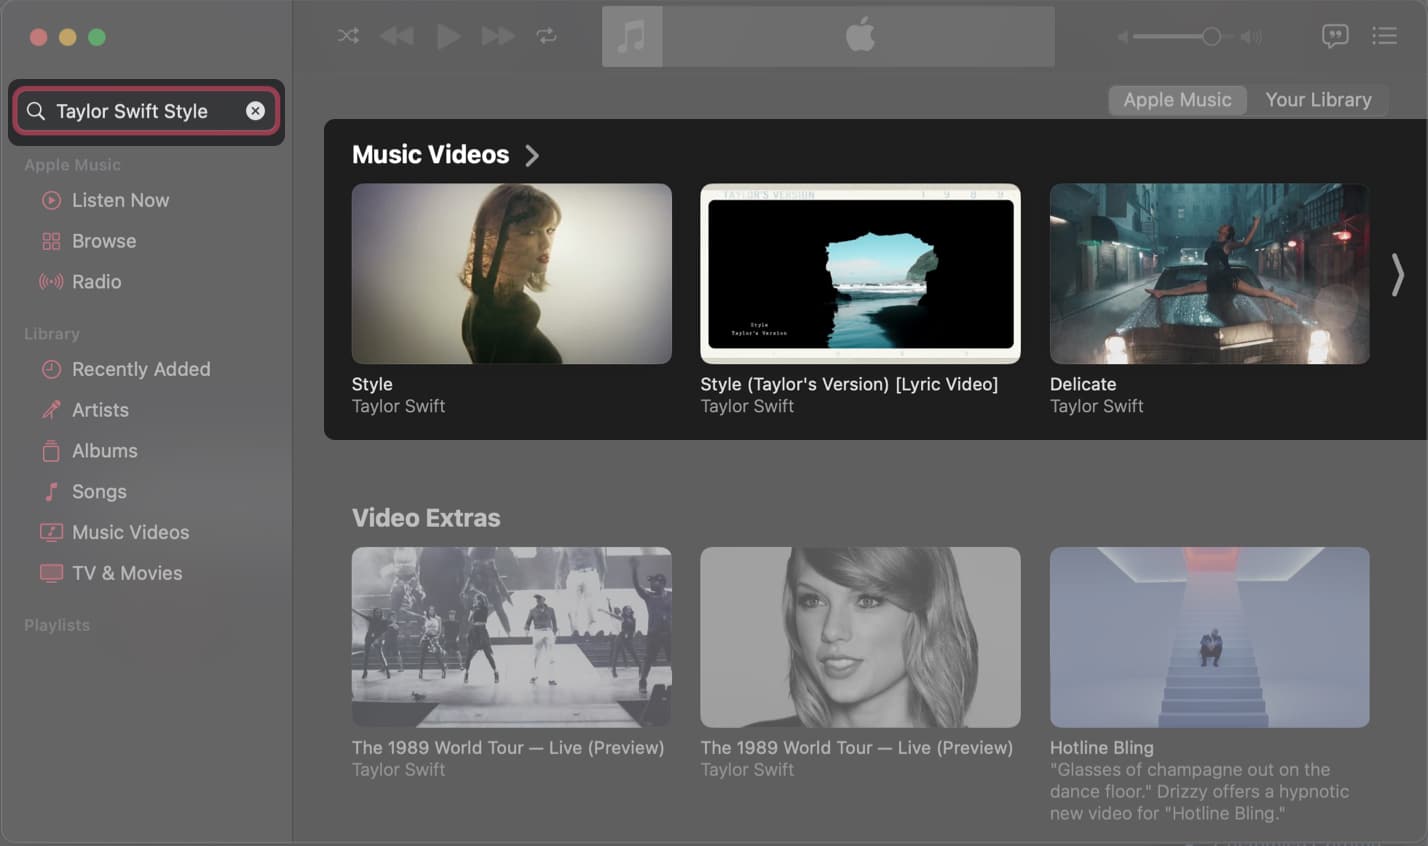Open Taylor Swift artist link under Delicate

1096,406
